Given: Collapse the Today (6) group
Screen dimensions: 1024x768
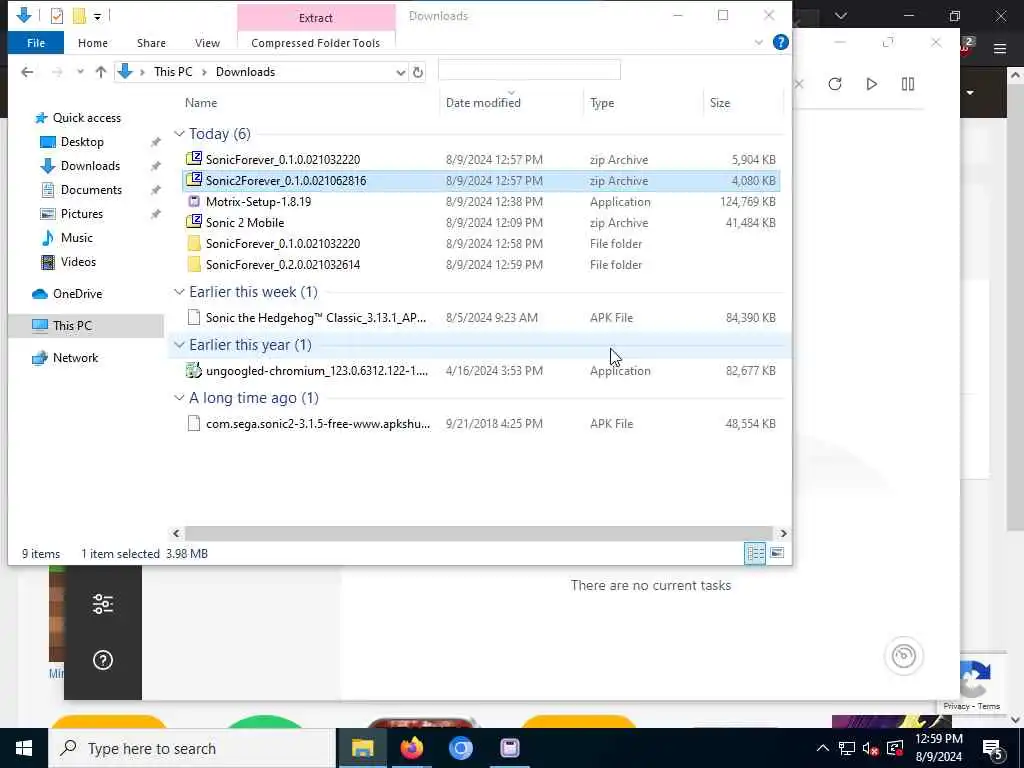Looking at the screenshot, I should point(179,134).
